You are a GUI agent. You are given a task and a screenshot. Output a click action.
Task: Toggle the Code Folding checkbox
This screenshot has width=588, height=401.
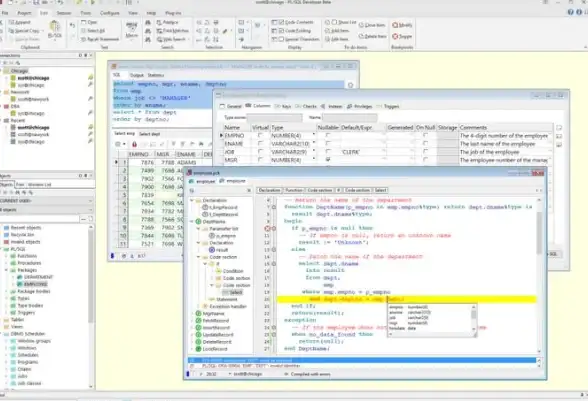tap(282, 31)
